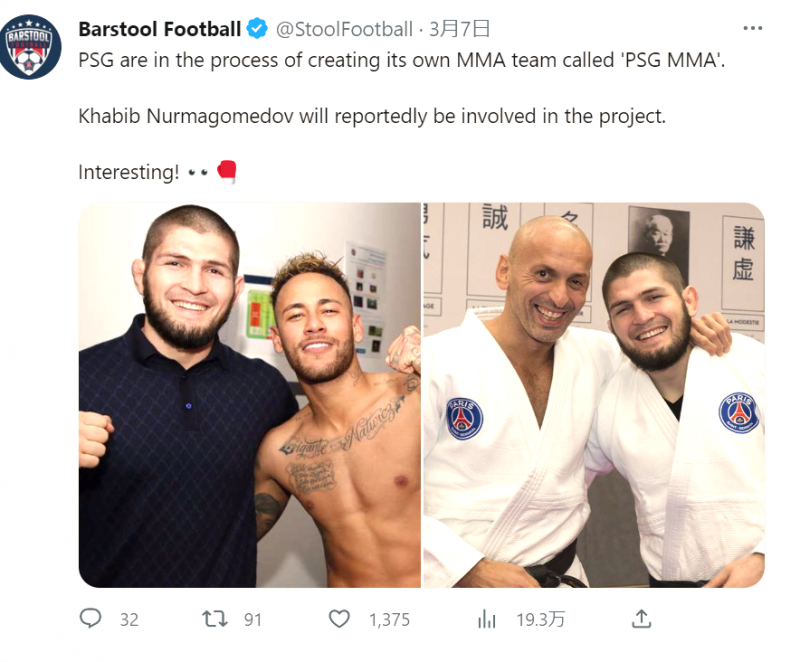Click the @StoolFootball handle

point(343,29)
